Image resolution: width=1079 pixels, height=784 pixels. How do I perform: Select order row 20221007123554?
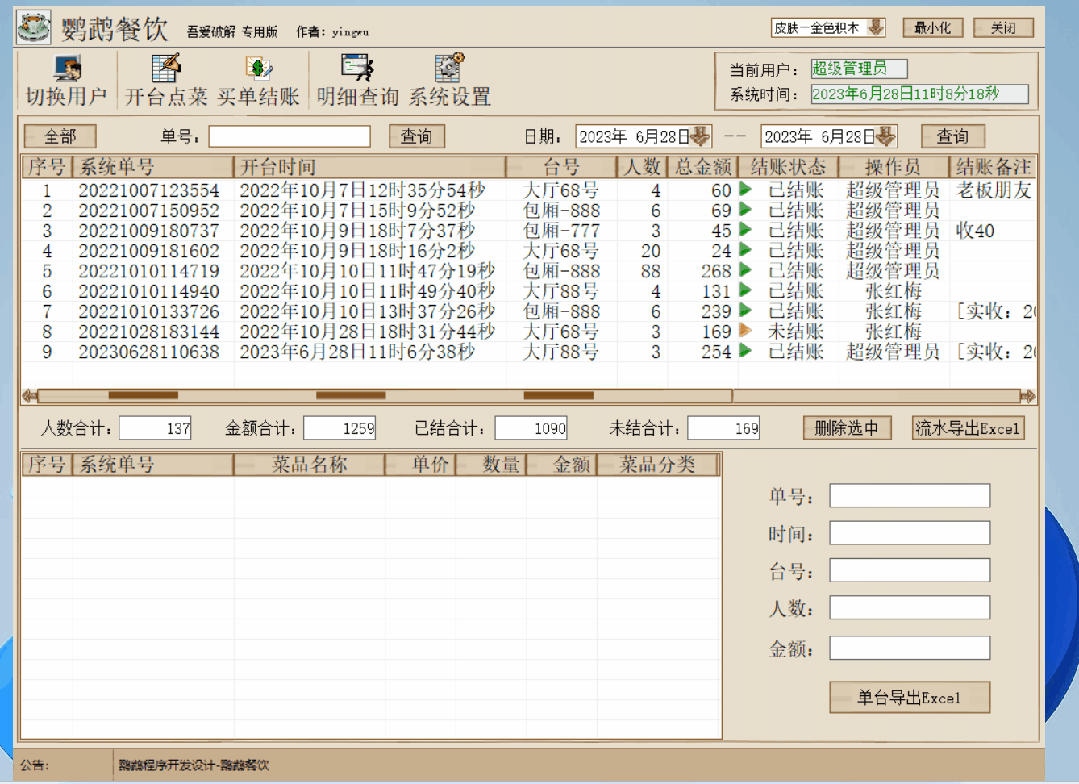coord(528,190)
